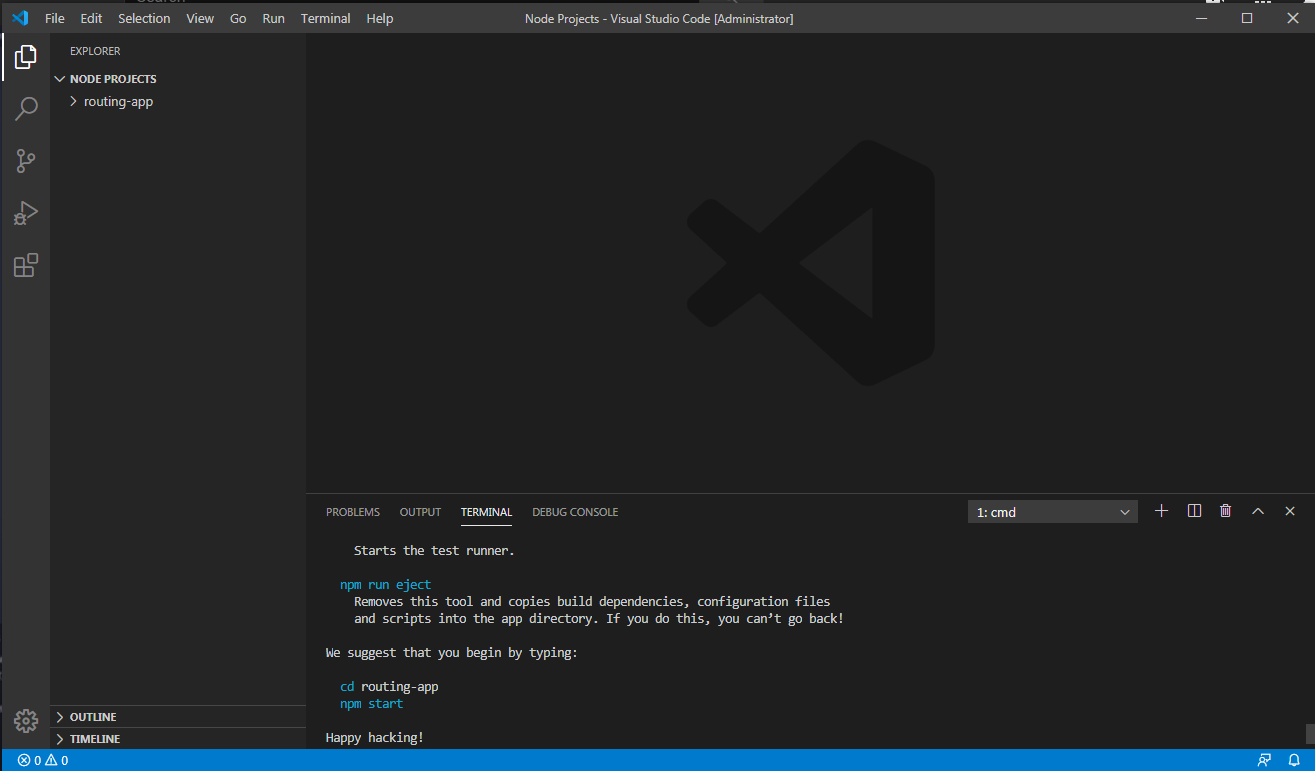
Task: Collapse the Node Projects section
Action: (113, 79)
